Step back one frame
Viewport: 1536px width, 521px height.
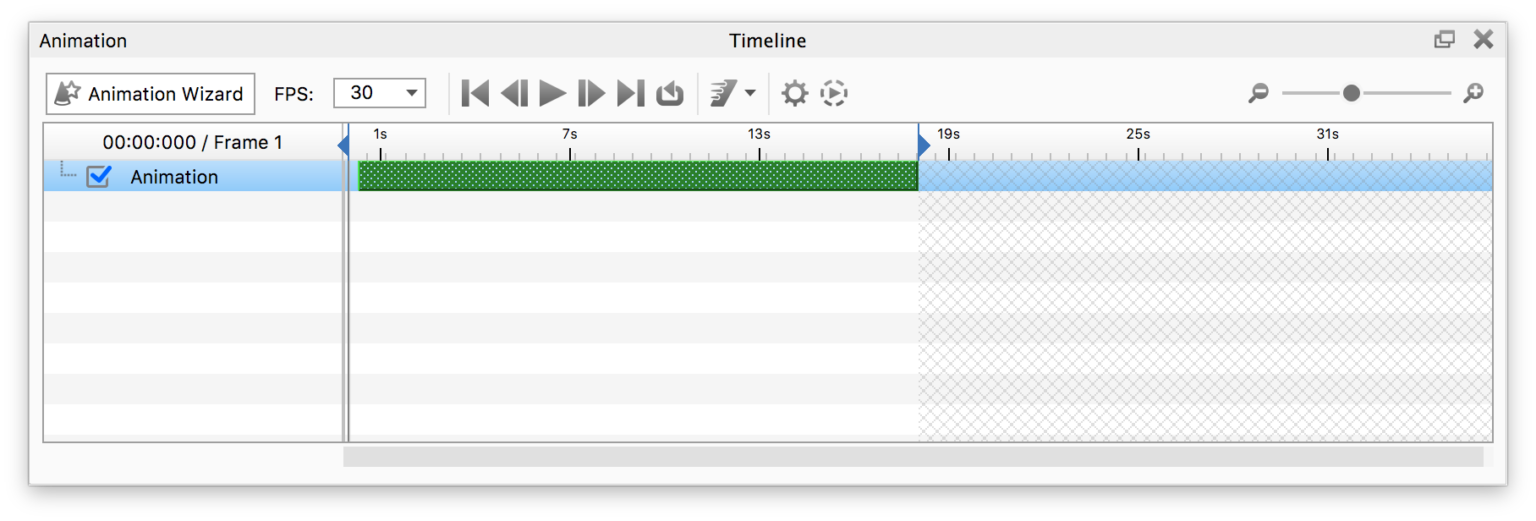click(514, 94)
